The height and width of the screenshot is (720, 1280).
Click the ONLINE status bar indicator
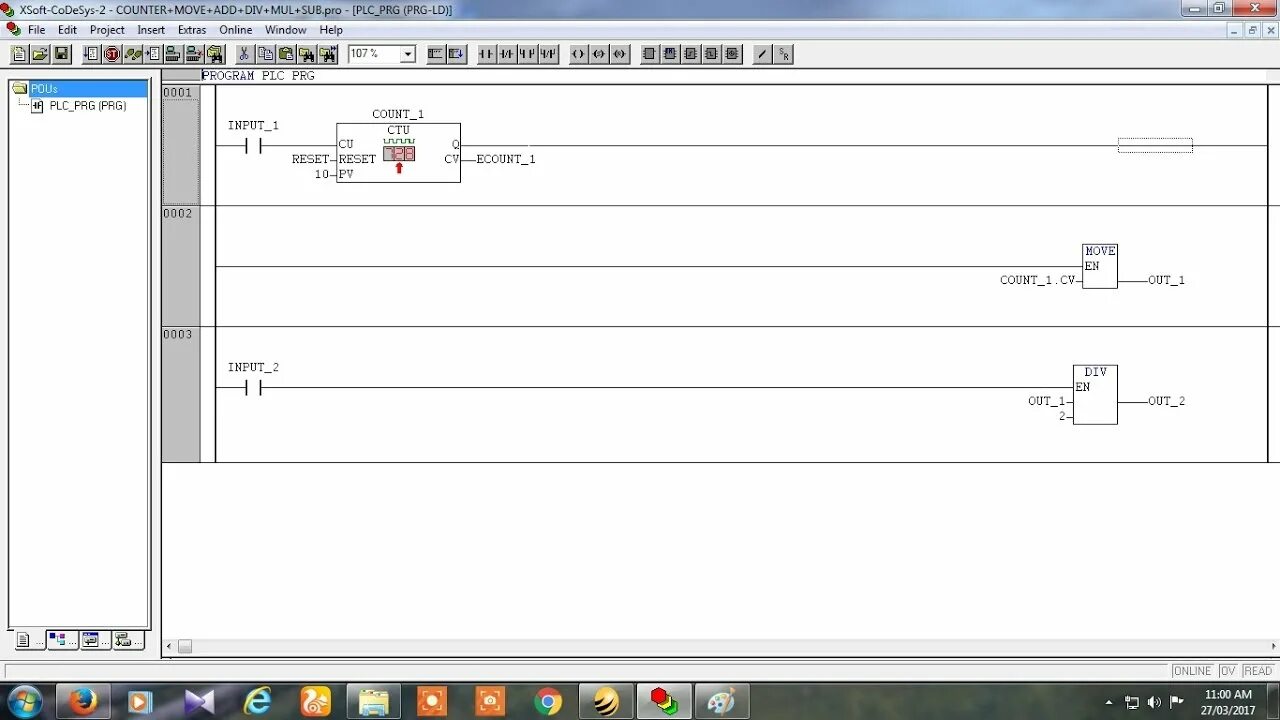point(1192,671)
